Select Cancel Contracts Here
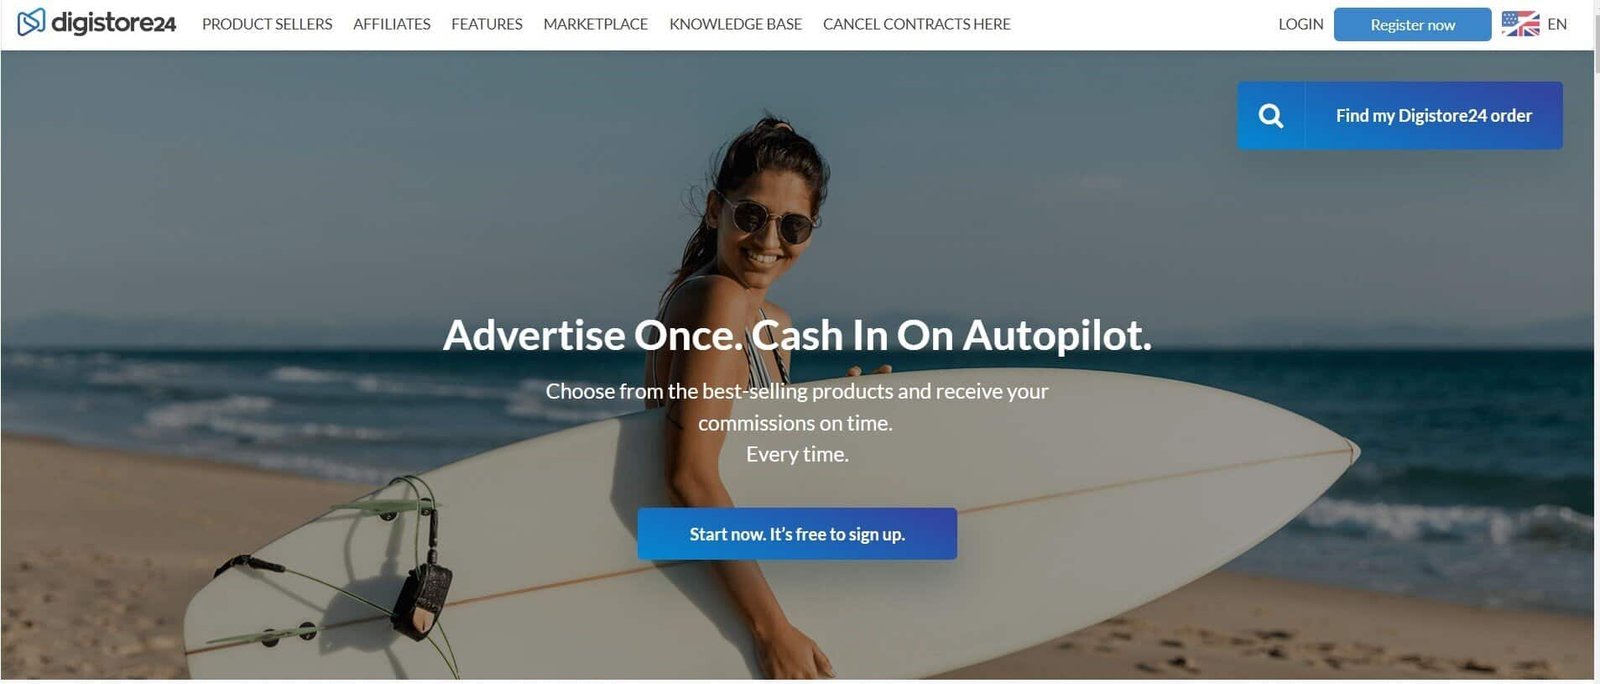Screen dimensions: 1600x684 [x=917, y=24]
